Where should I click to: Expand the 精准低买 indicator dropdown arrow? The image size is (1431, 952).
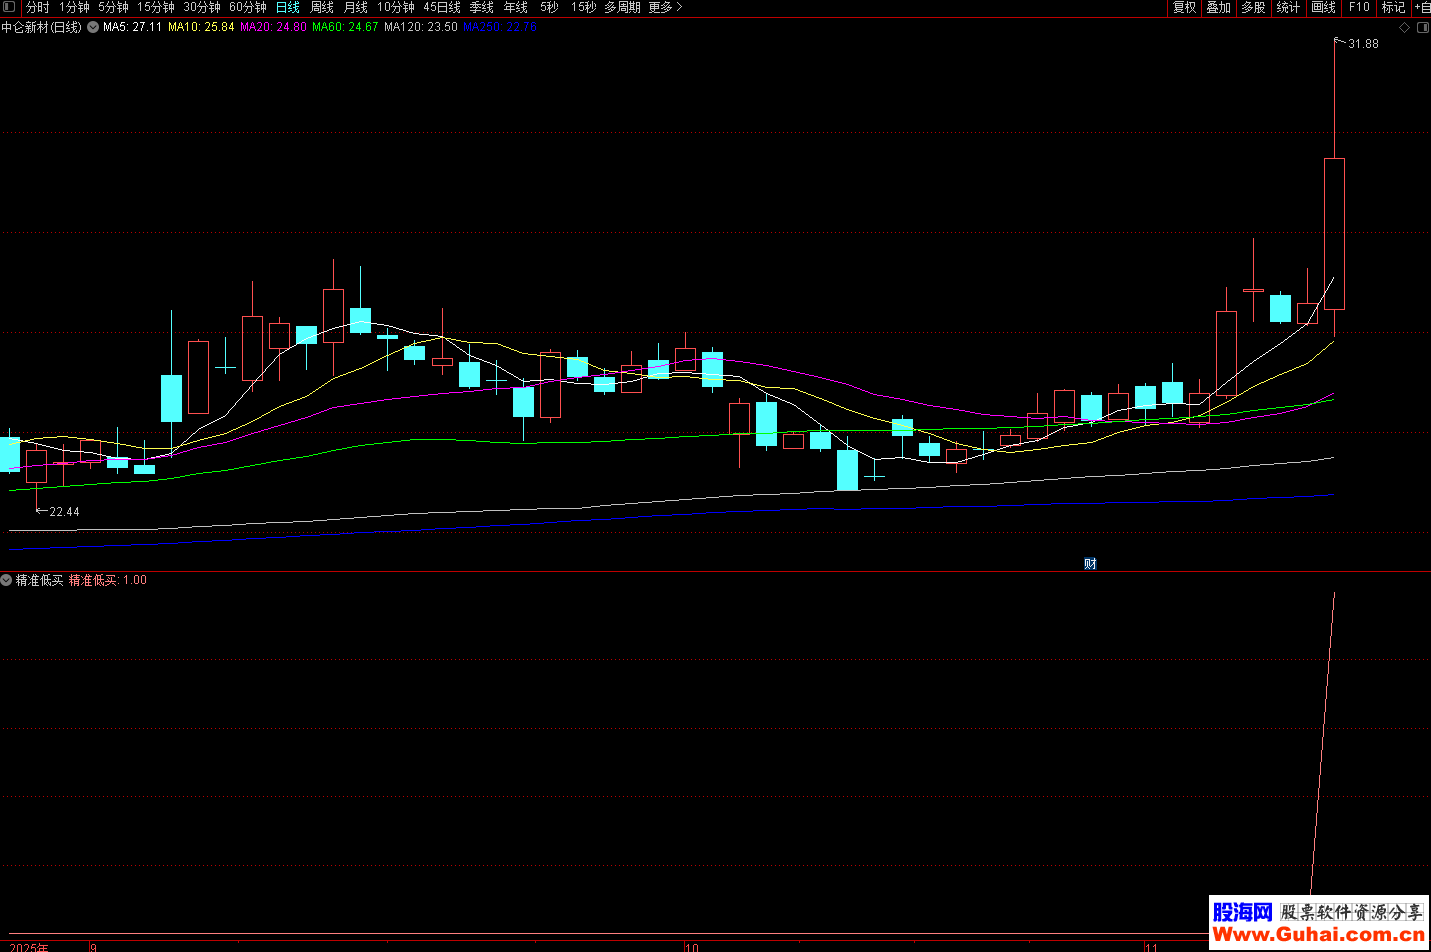[x=7, y=580]
